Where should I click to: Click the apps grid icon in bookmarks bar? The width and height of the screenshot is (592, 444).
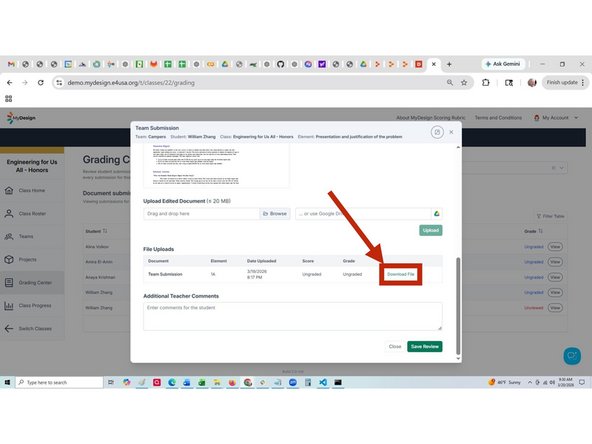[9, 99]
